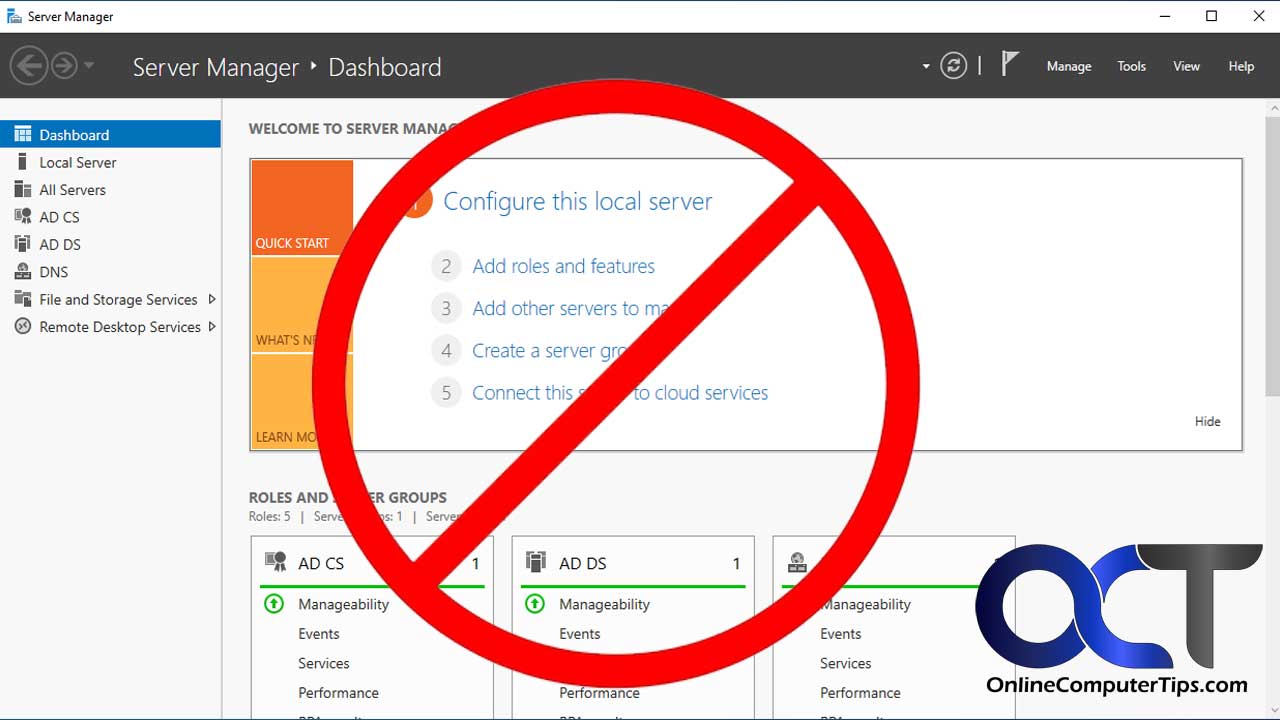Click AD DS tile header icon
The width and height of the screenshot is (1280, 720).
(536, 562)
